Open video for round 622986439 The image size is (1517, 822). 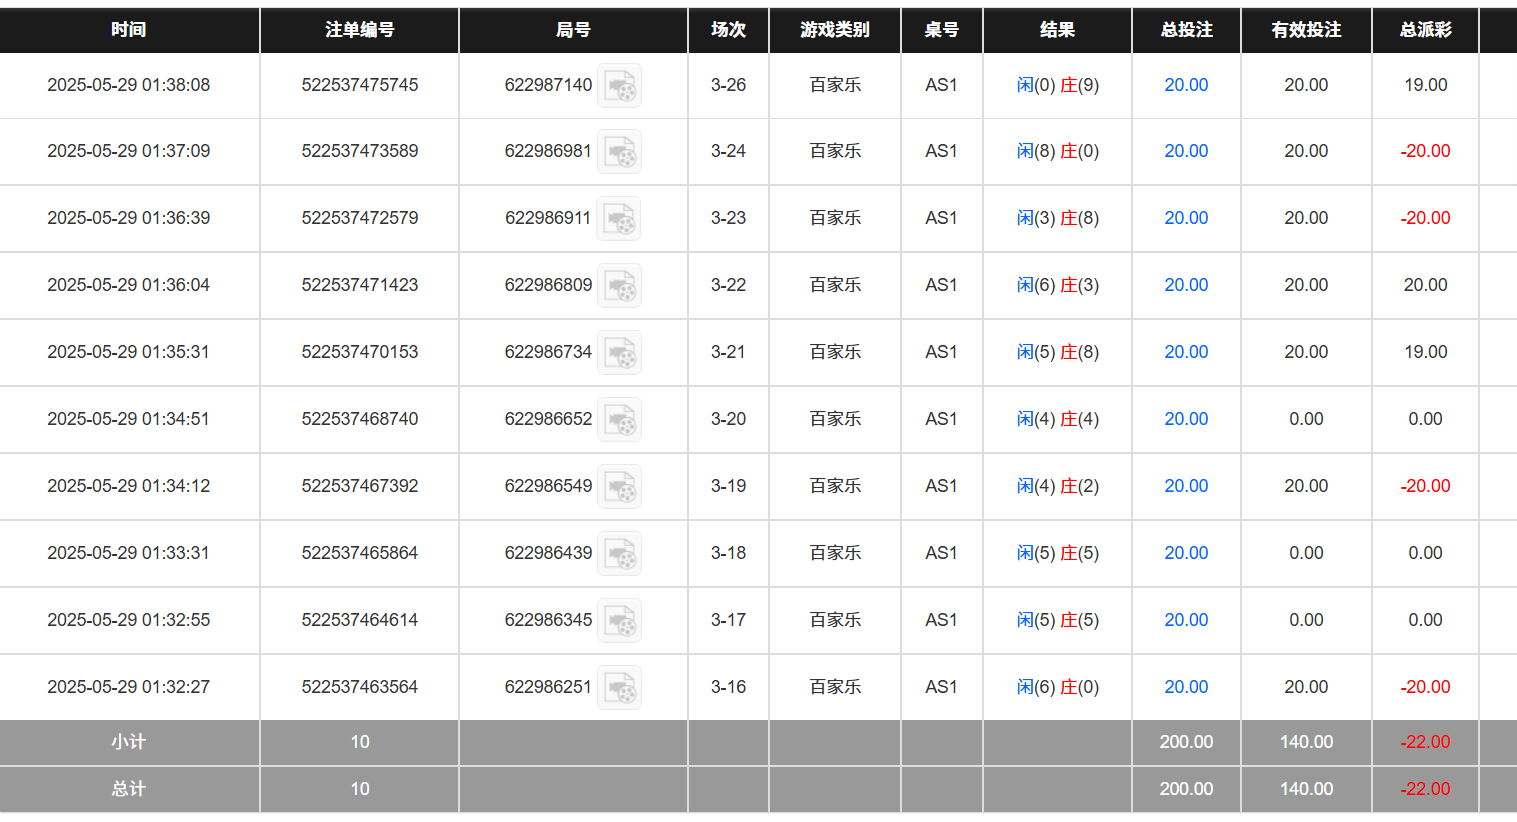point(620,553)
